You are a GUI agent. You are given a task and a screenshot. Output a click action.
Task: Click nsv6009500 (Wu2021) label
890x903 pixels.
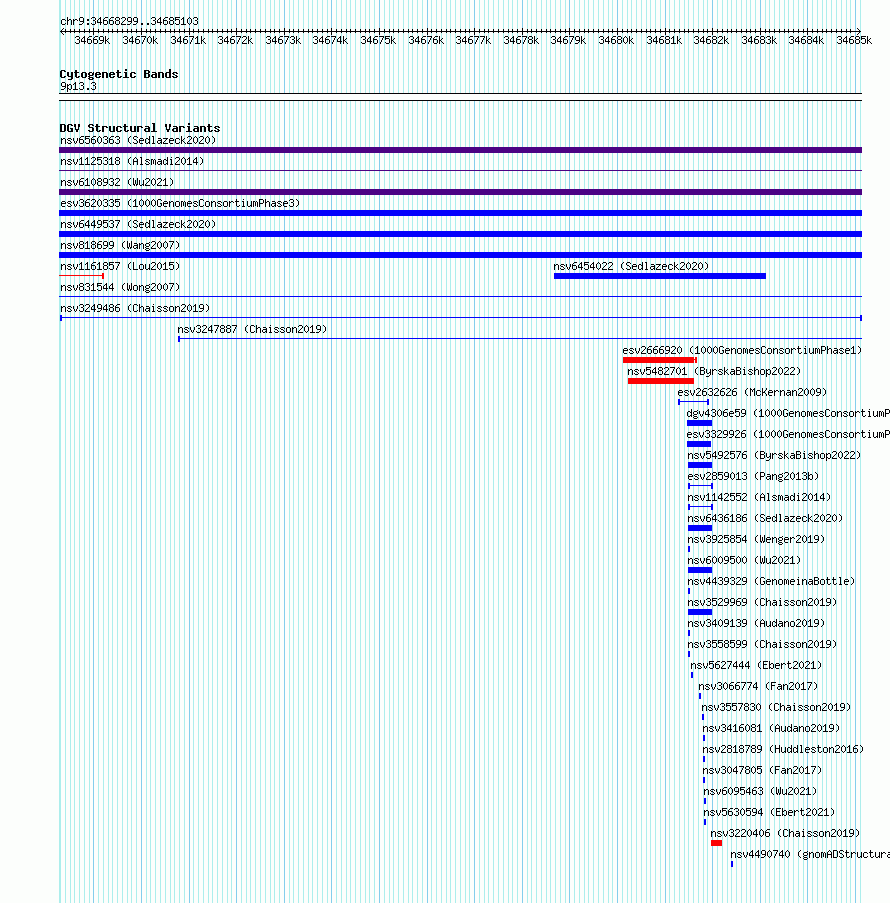tap(744, 560)
